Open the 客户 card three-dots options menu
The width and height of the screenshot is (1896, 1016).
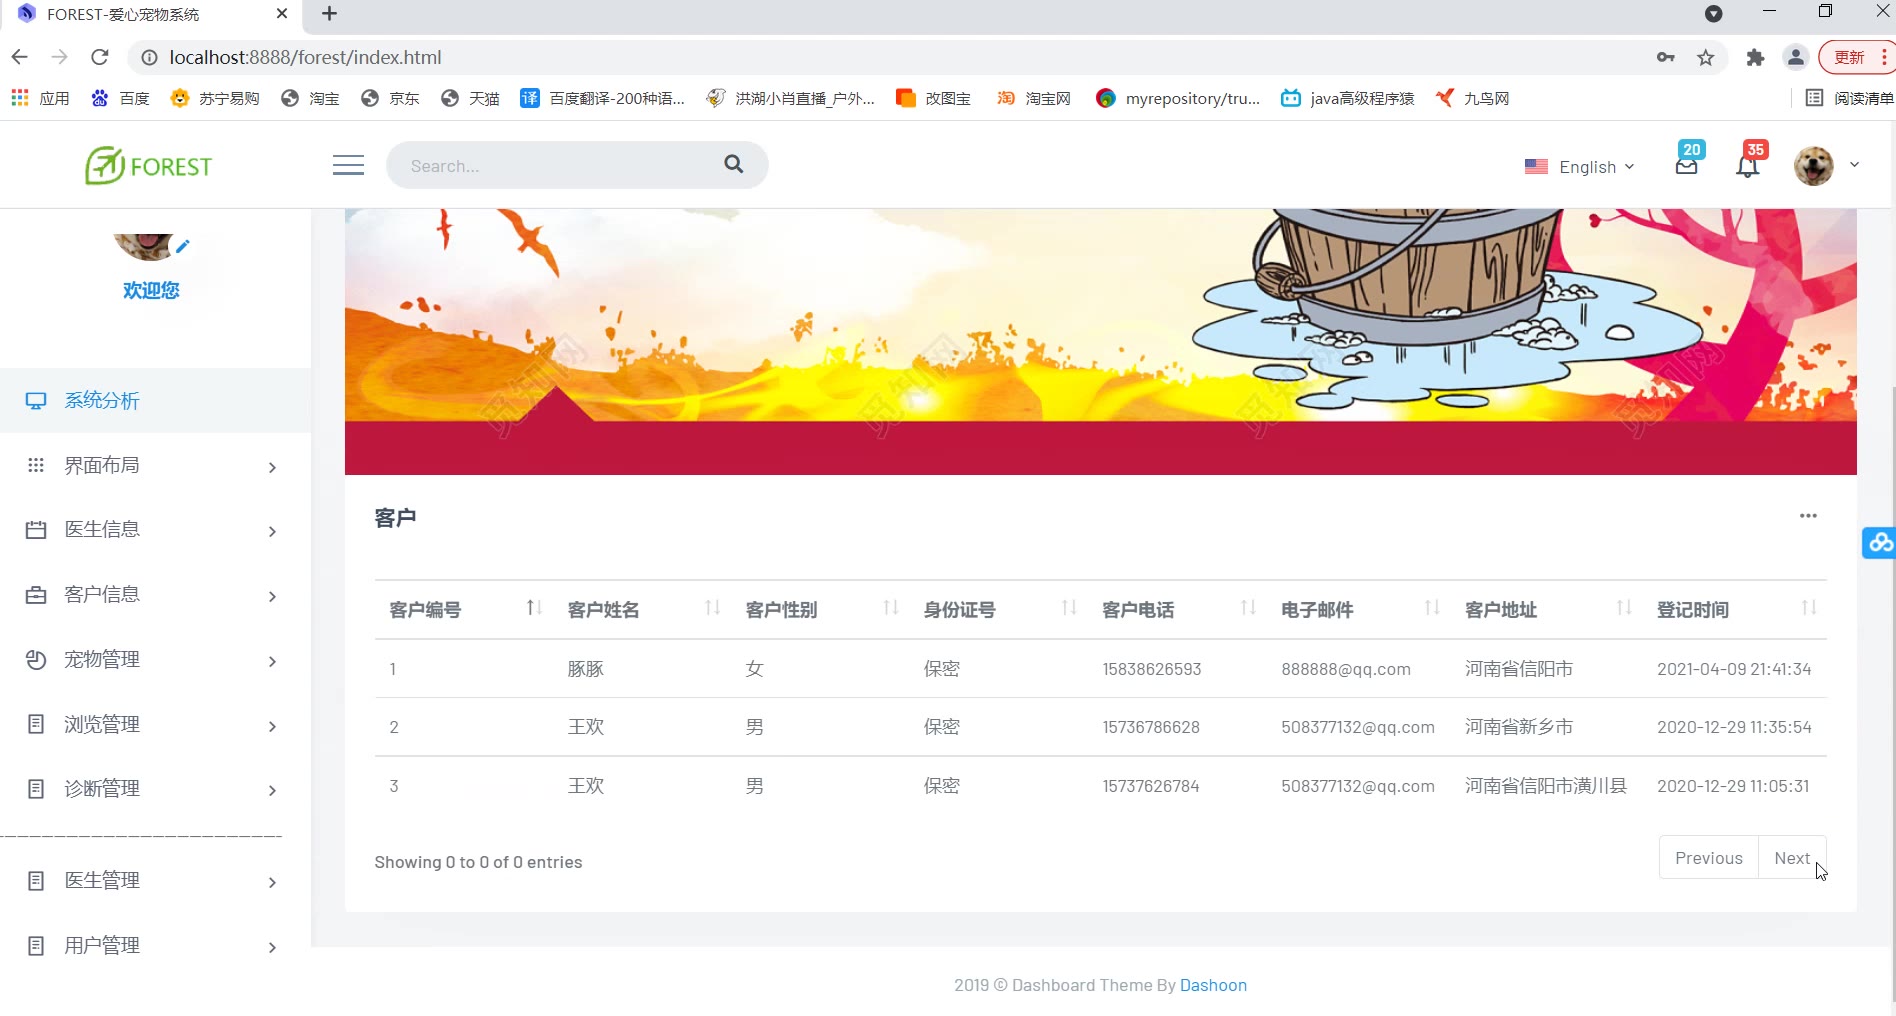tap(1808, 516)
